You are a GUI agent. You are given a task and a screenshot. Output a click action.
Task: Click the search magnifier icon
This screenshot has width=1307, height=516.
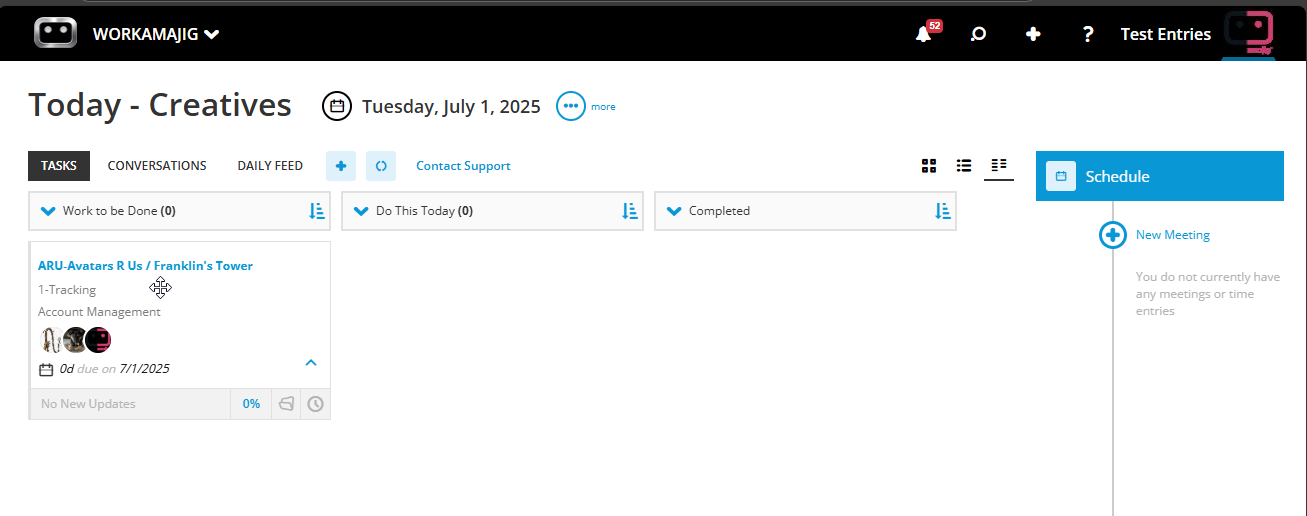pos(979,35)
